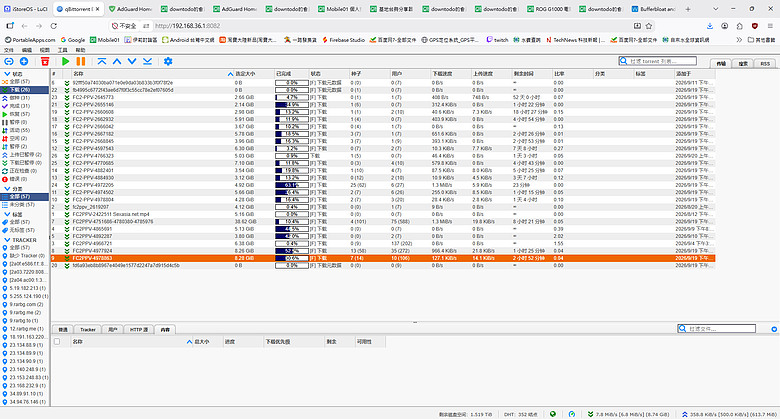The height and width of the screenshot is (419, 780).
Task: Reload the page with the browser refresh icon
Action: [54, 26]
